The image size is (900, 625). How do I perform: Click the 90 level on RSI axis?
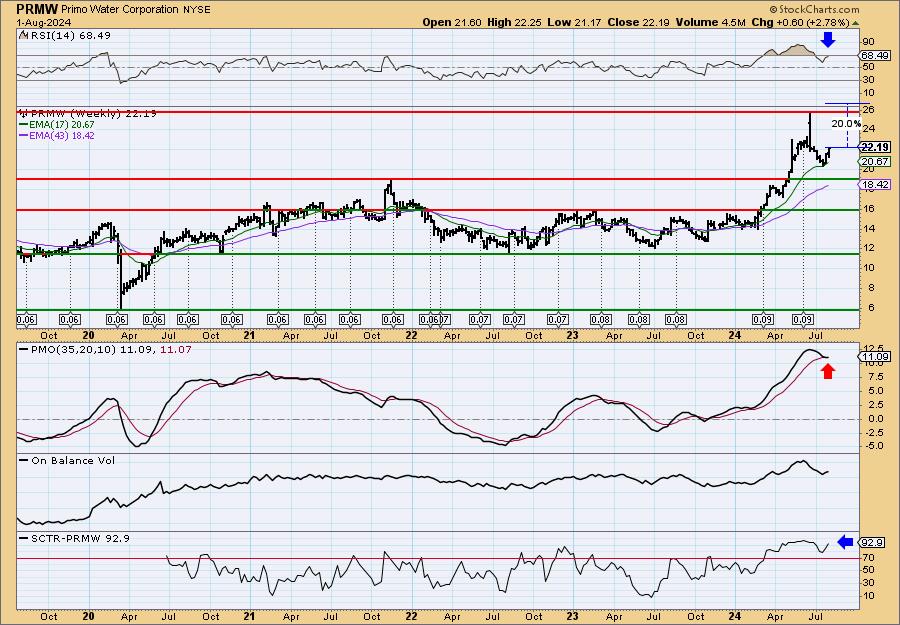click(868, 42)
